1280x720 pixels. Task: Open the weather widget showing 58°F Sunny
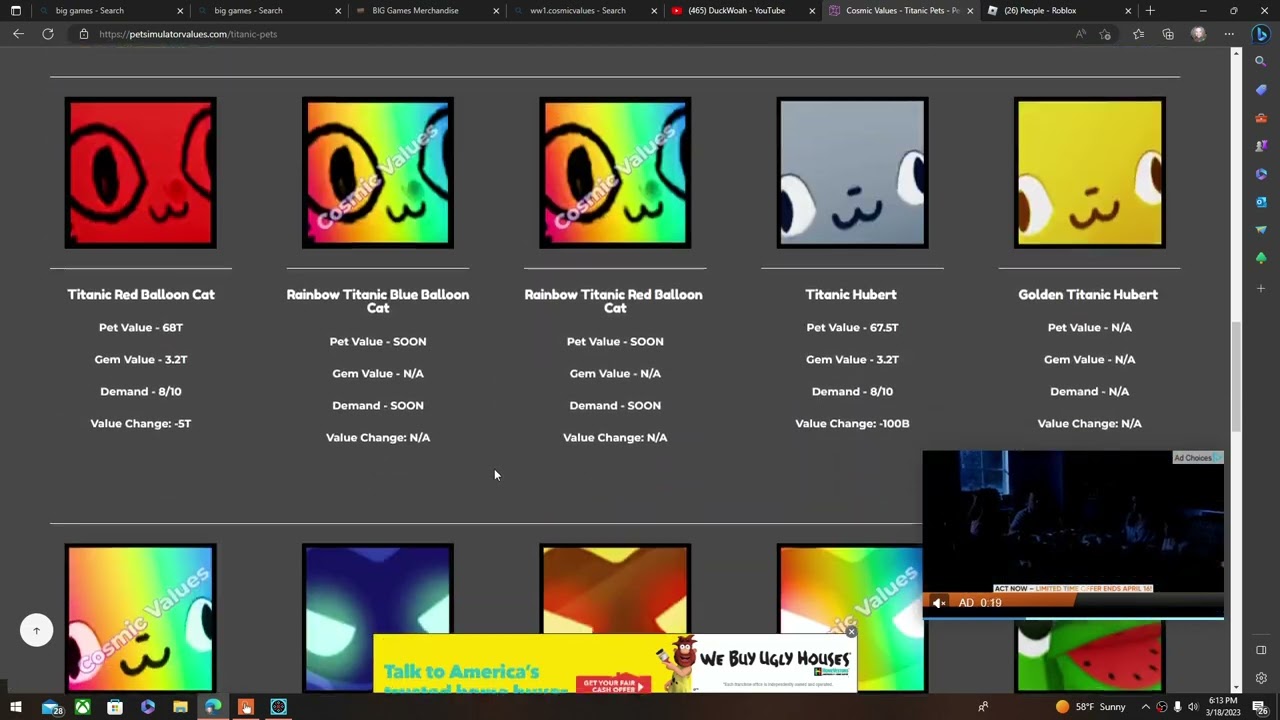point(1090,707)
